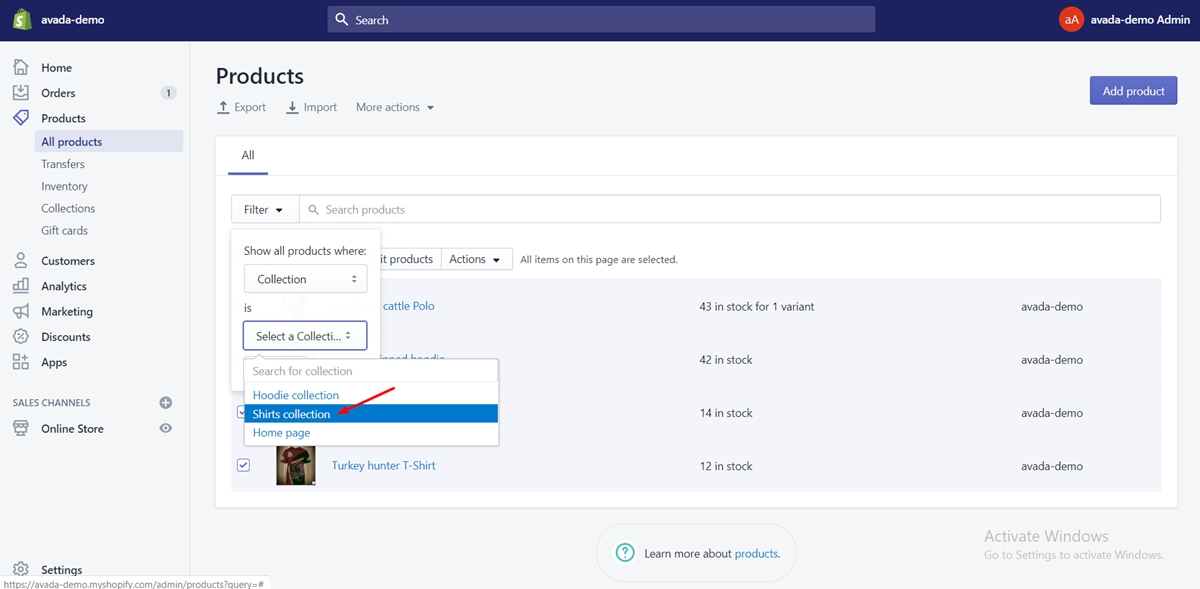Click the Export upload arrow icon

tap(224, 107)
